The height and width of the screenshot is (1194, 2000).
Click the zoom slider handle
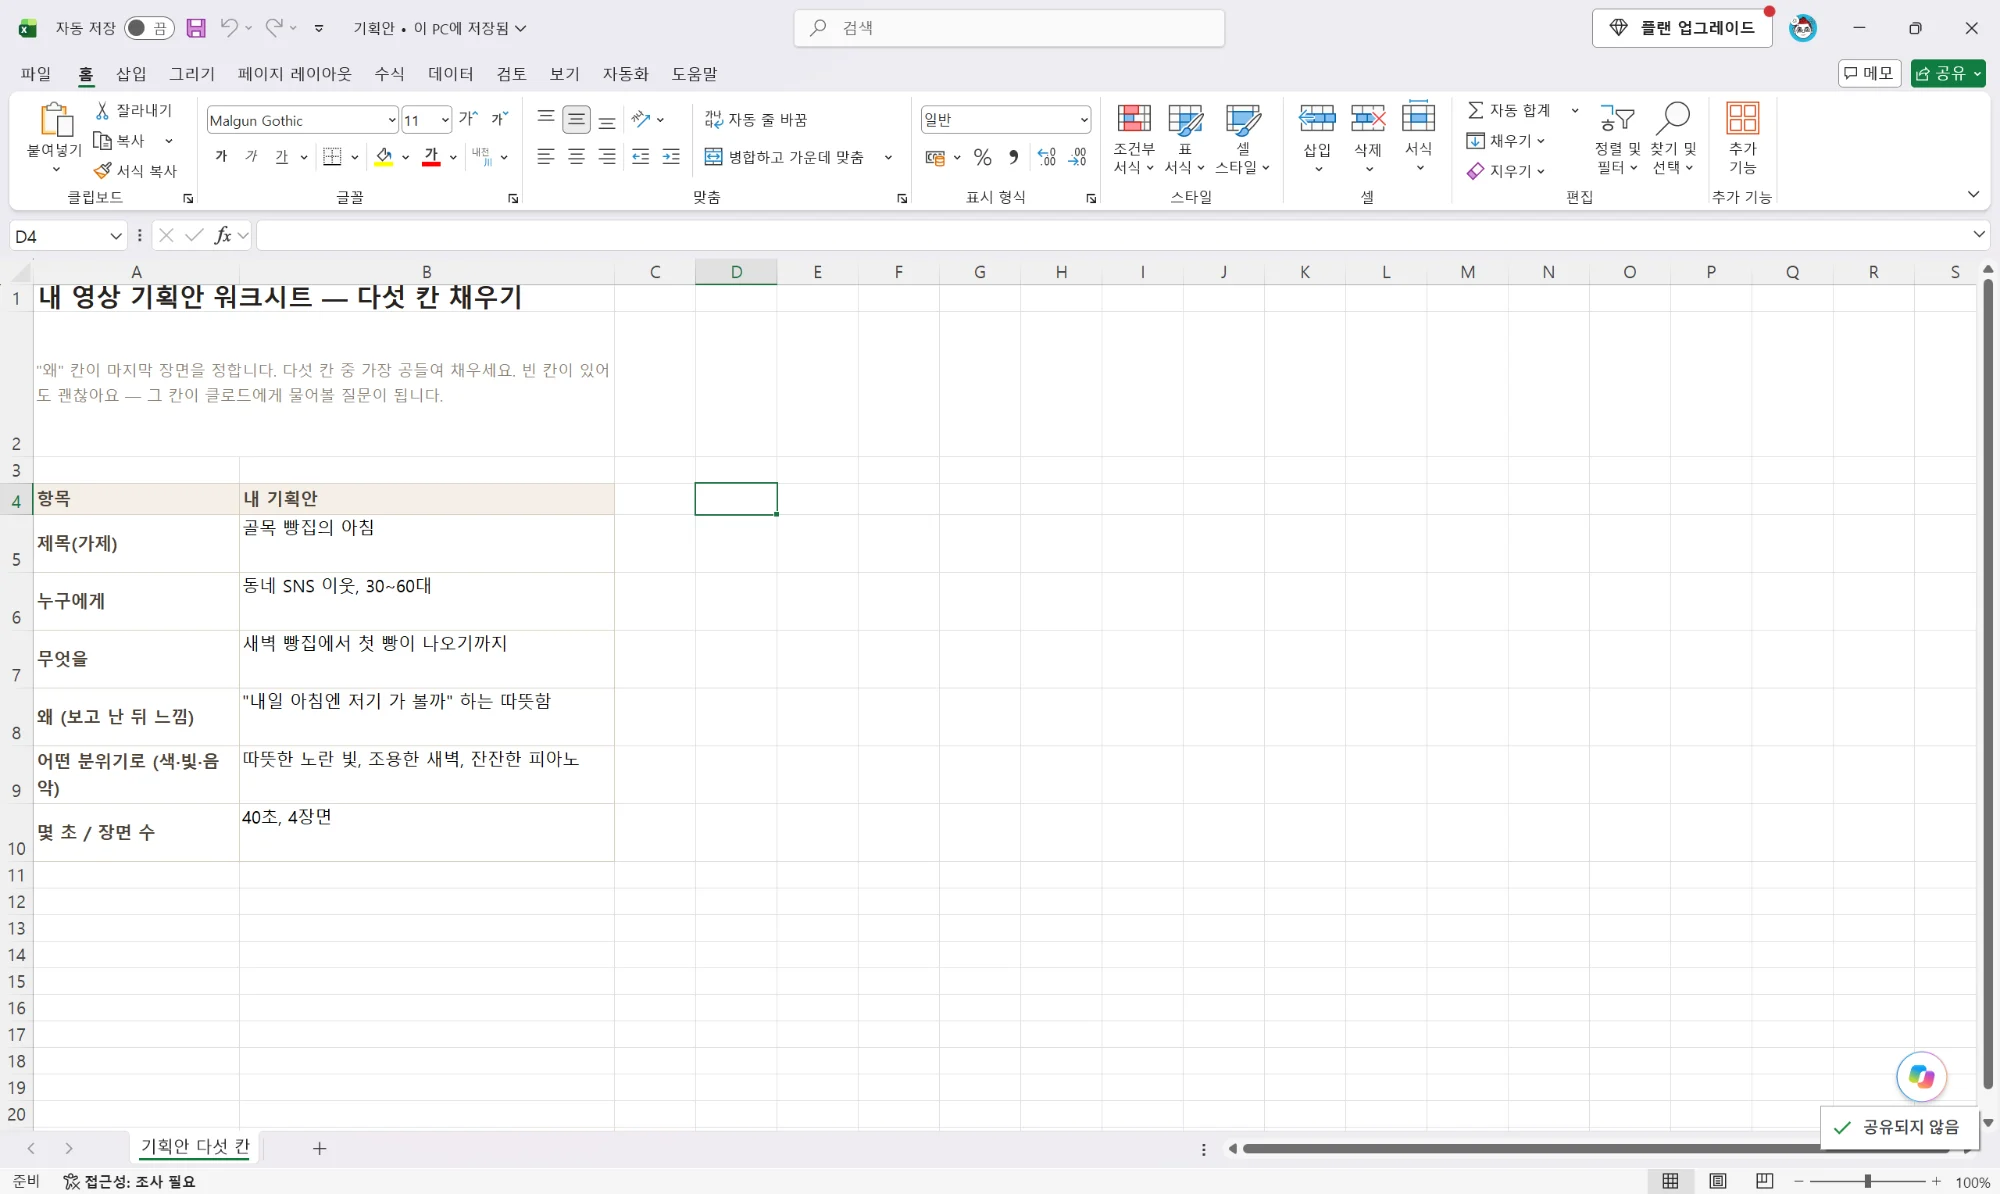pos(1867,1181)
